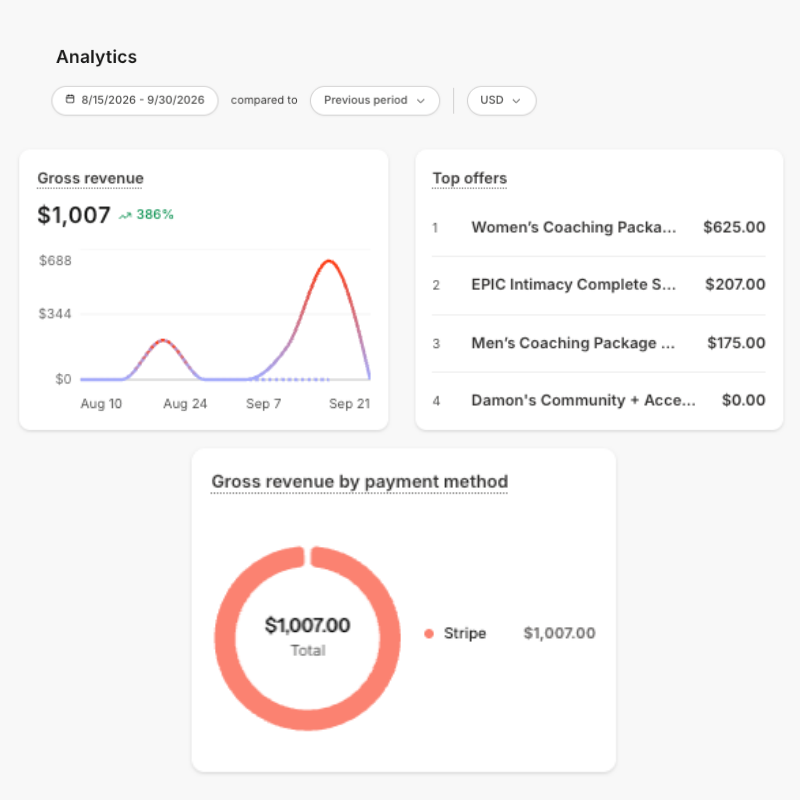The image size is (800, 800).
Task: Select Damon's Community + Acce... offer row
Action: click(x=598, y=401)
